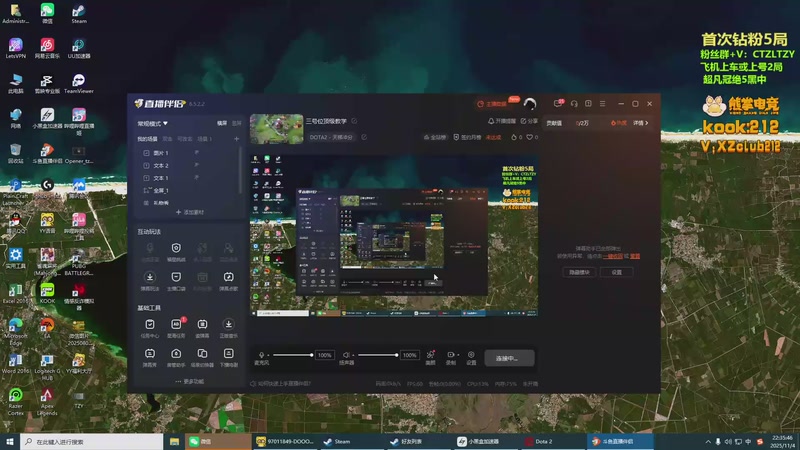Click the Windows Start button
The height and width of the screenshot is (450, 800).
pyautogui.click(x=10, y=441)
